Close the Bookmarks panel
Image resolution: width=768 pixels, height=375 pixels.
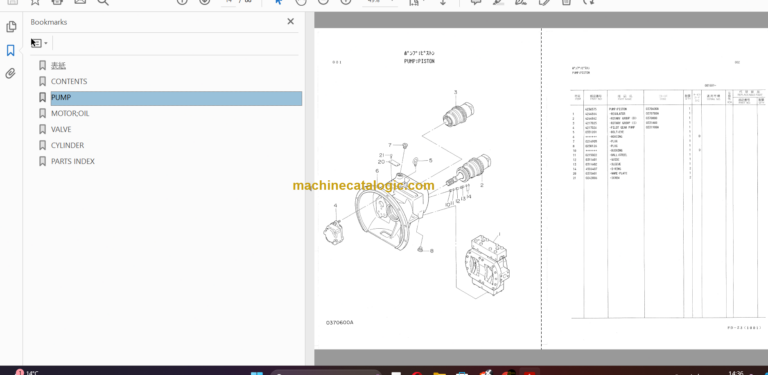[290, 22]
